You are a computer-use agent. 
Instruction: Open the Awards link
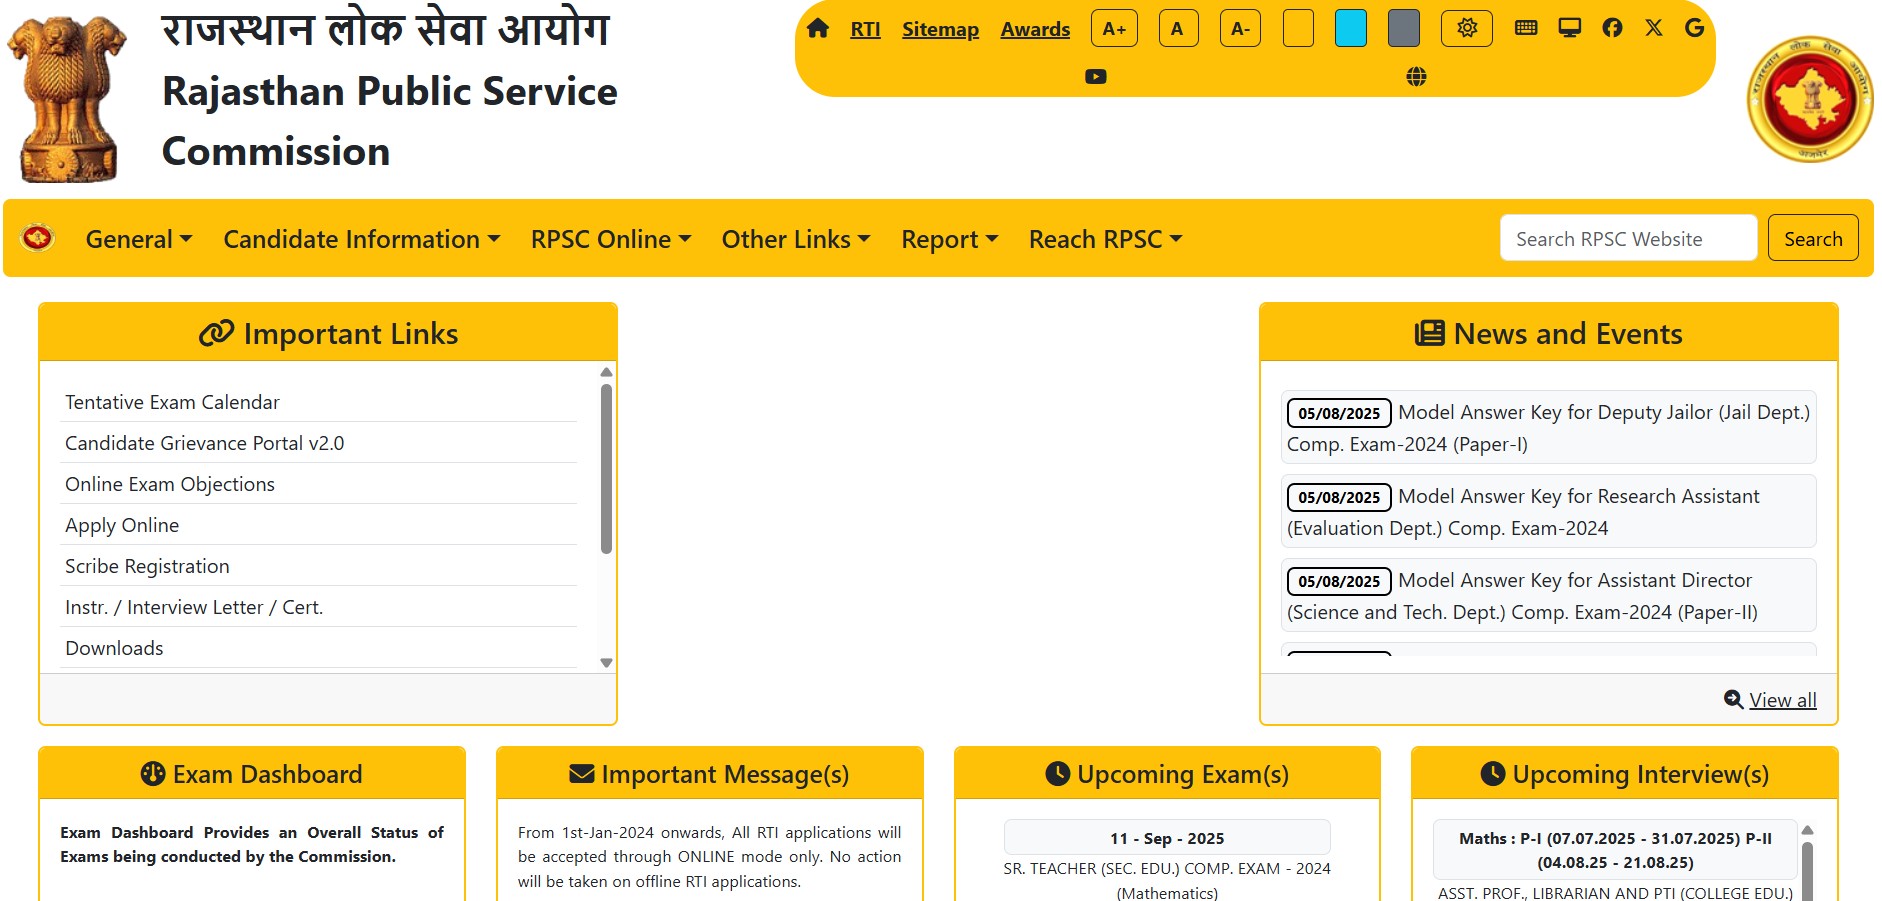click(x=1035, y=29)
